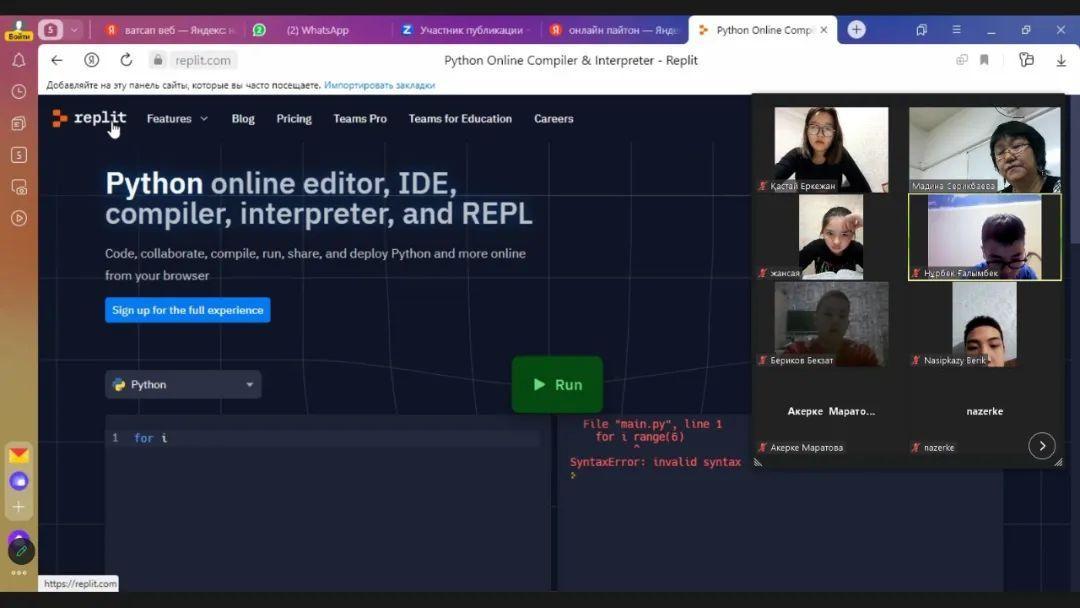Open the screenshot tool icon in sidebar

tap(19, 187)
